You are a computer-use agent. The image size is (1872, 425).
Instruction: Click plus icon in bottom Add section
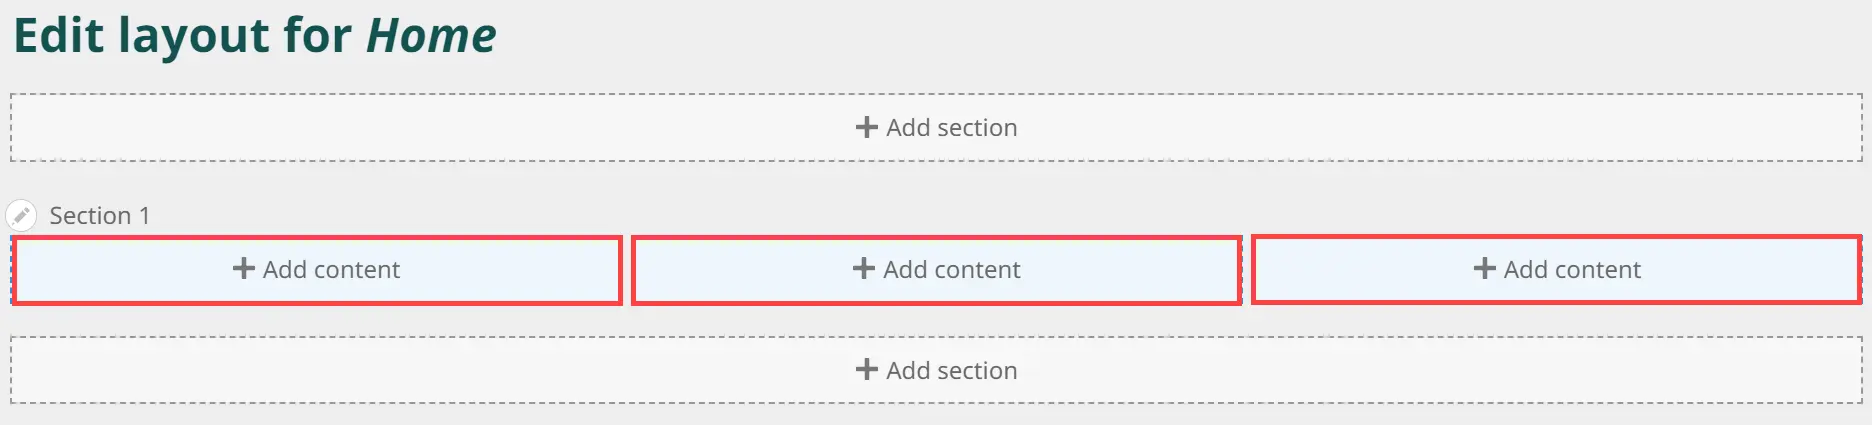(x=866, y=370)
